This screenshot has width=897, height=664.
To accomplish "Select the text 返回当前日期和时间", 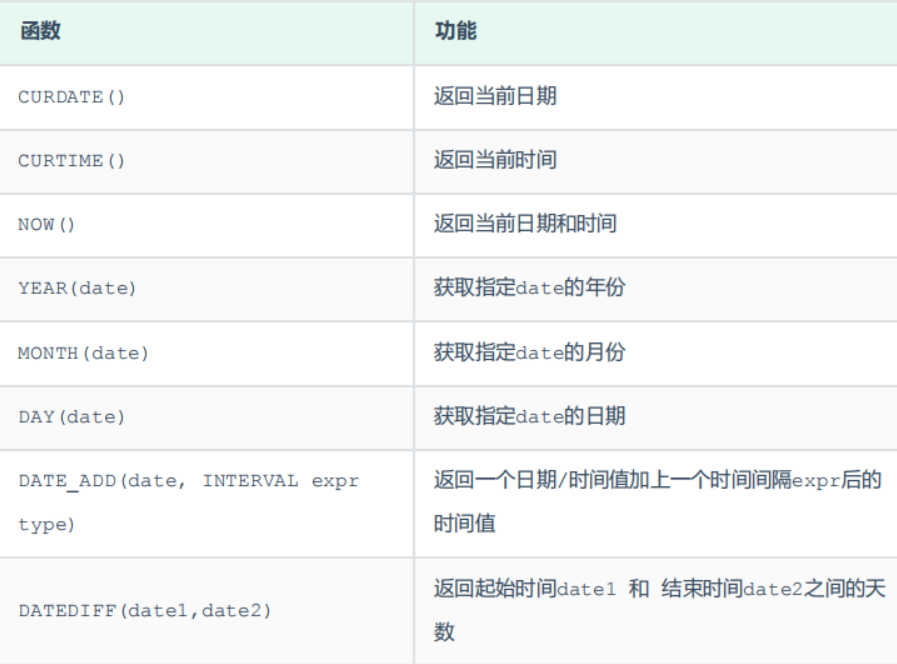I will (x=525, y=224).
